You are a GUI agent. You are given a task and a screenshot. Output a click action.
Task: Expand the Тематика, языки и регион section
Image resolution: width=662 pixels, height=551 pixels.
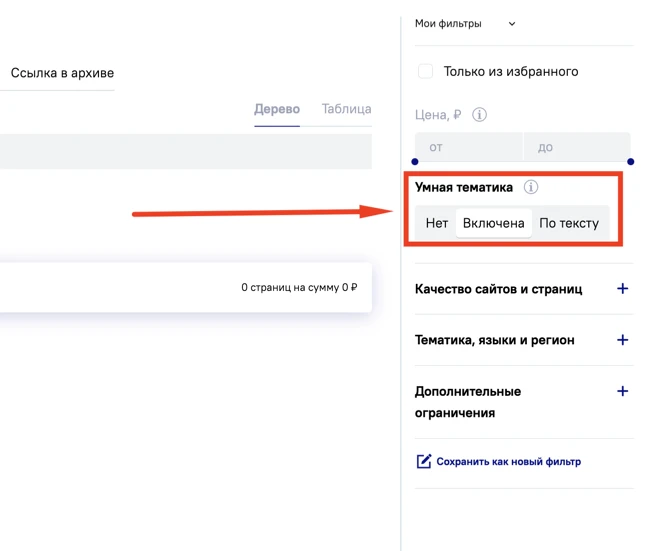coord(622,340)
